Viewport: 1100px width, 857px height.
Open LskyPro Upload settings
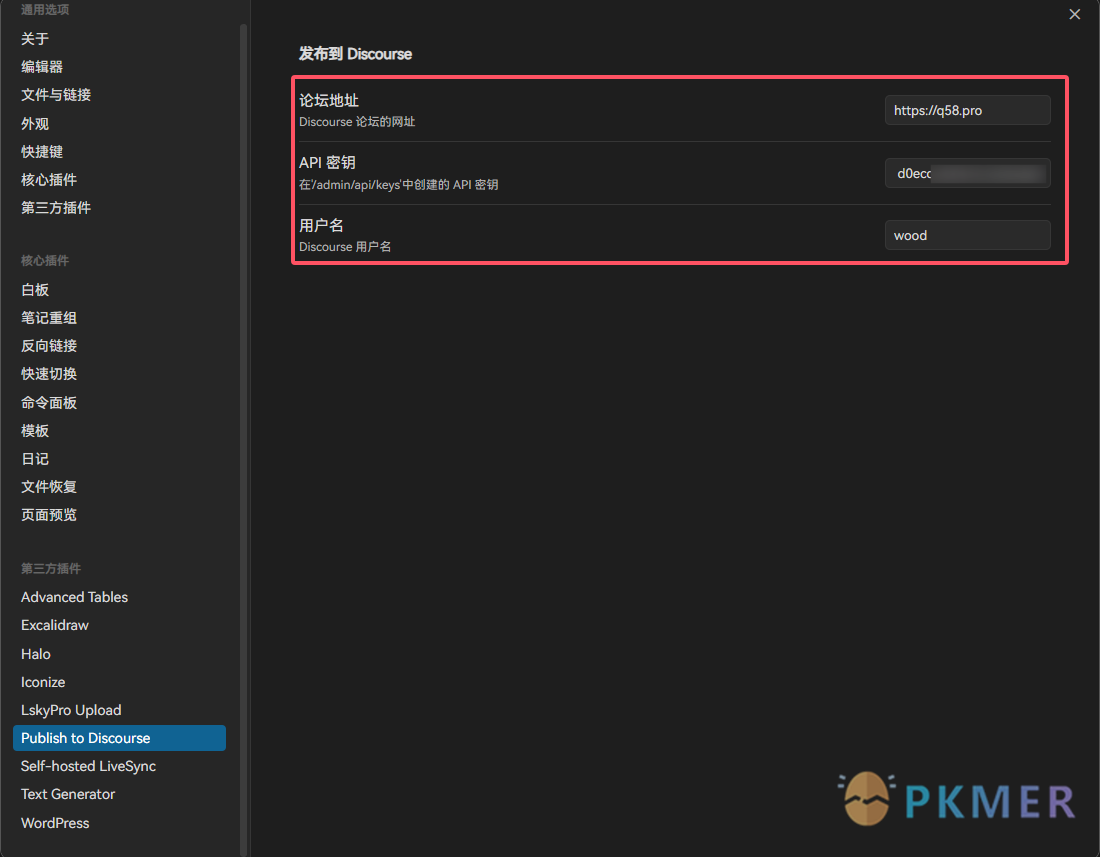[71, 710]
